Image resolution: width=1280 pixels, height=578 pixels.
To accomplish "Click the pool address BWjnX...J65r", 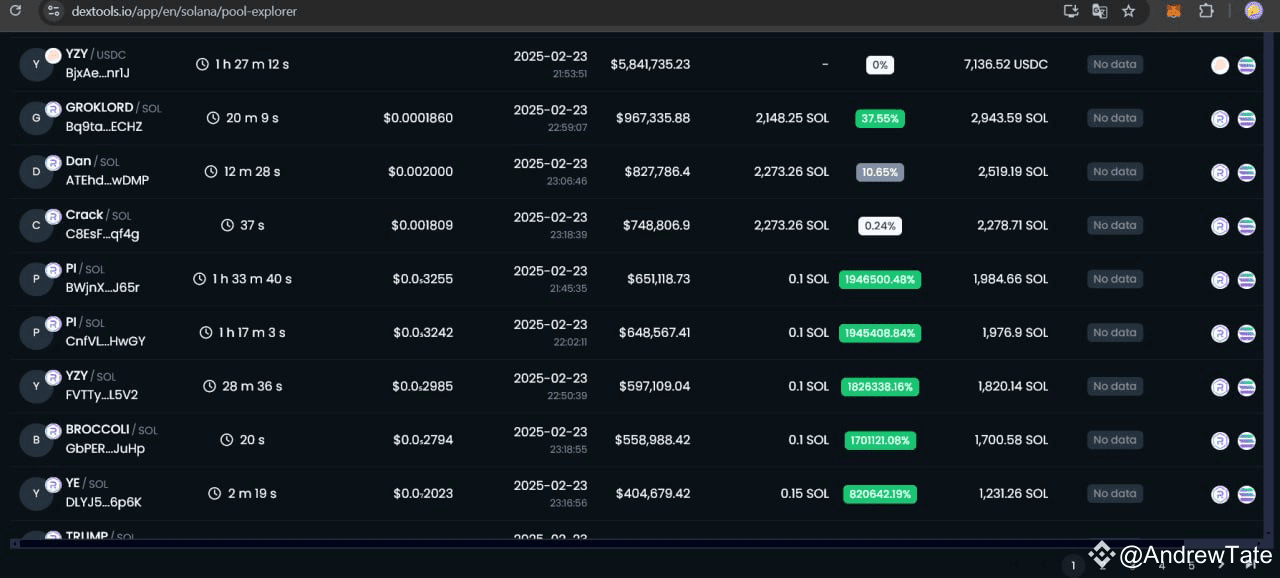I will point(102,288).
